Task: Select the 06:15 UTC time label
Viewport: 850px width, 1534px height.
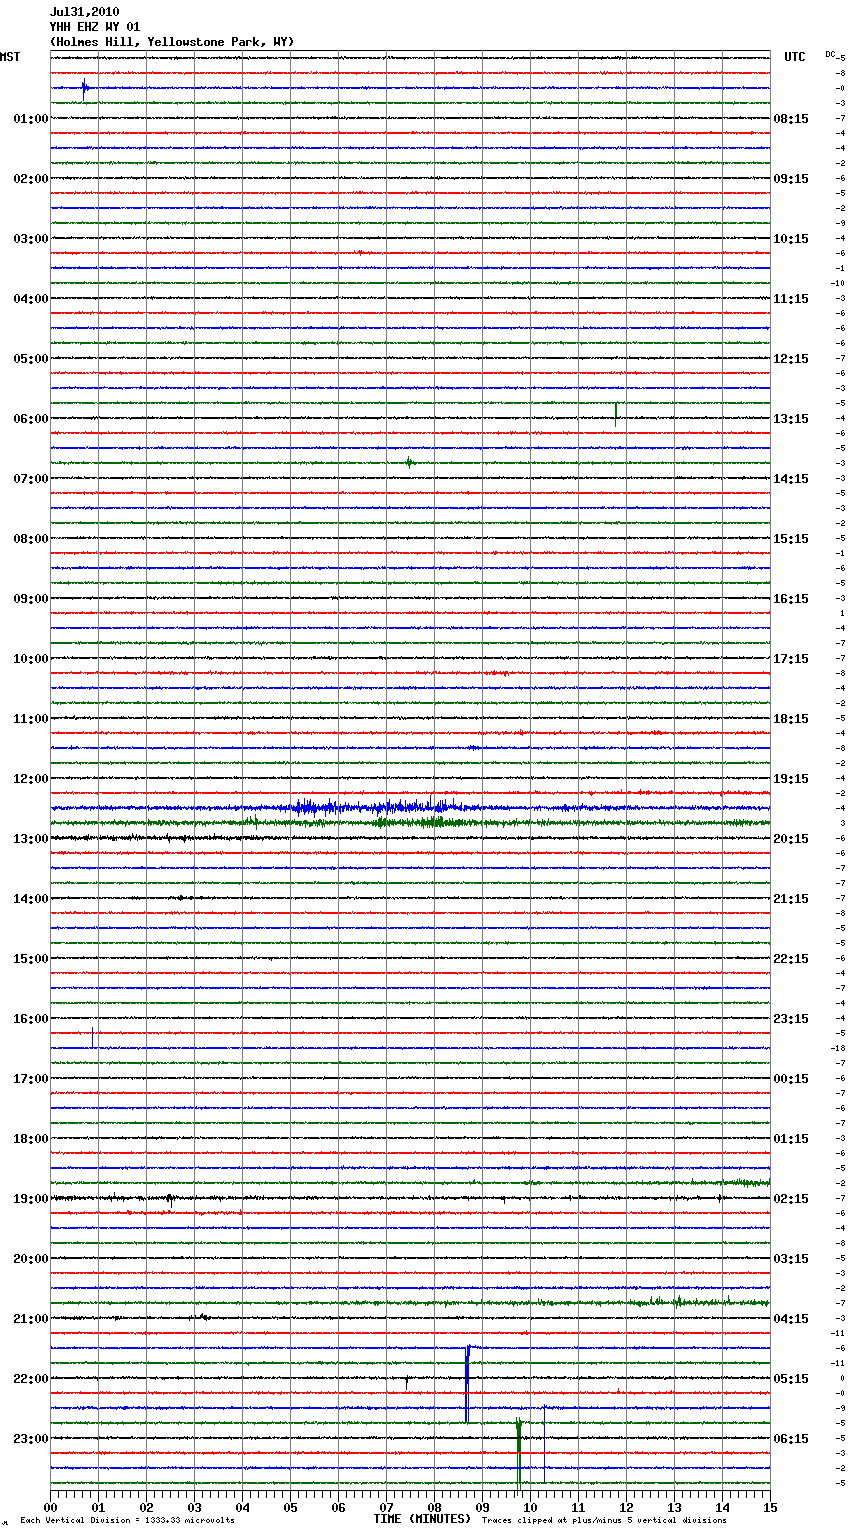Action: point(791,1439)
